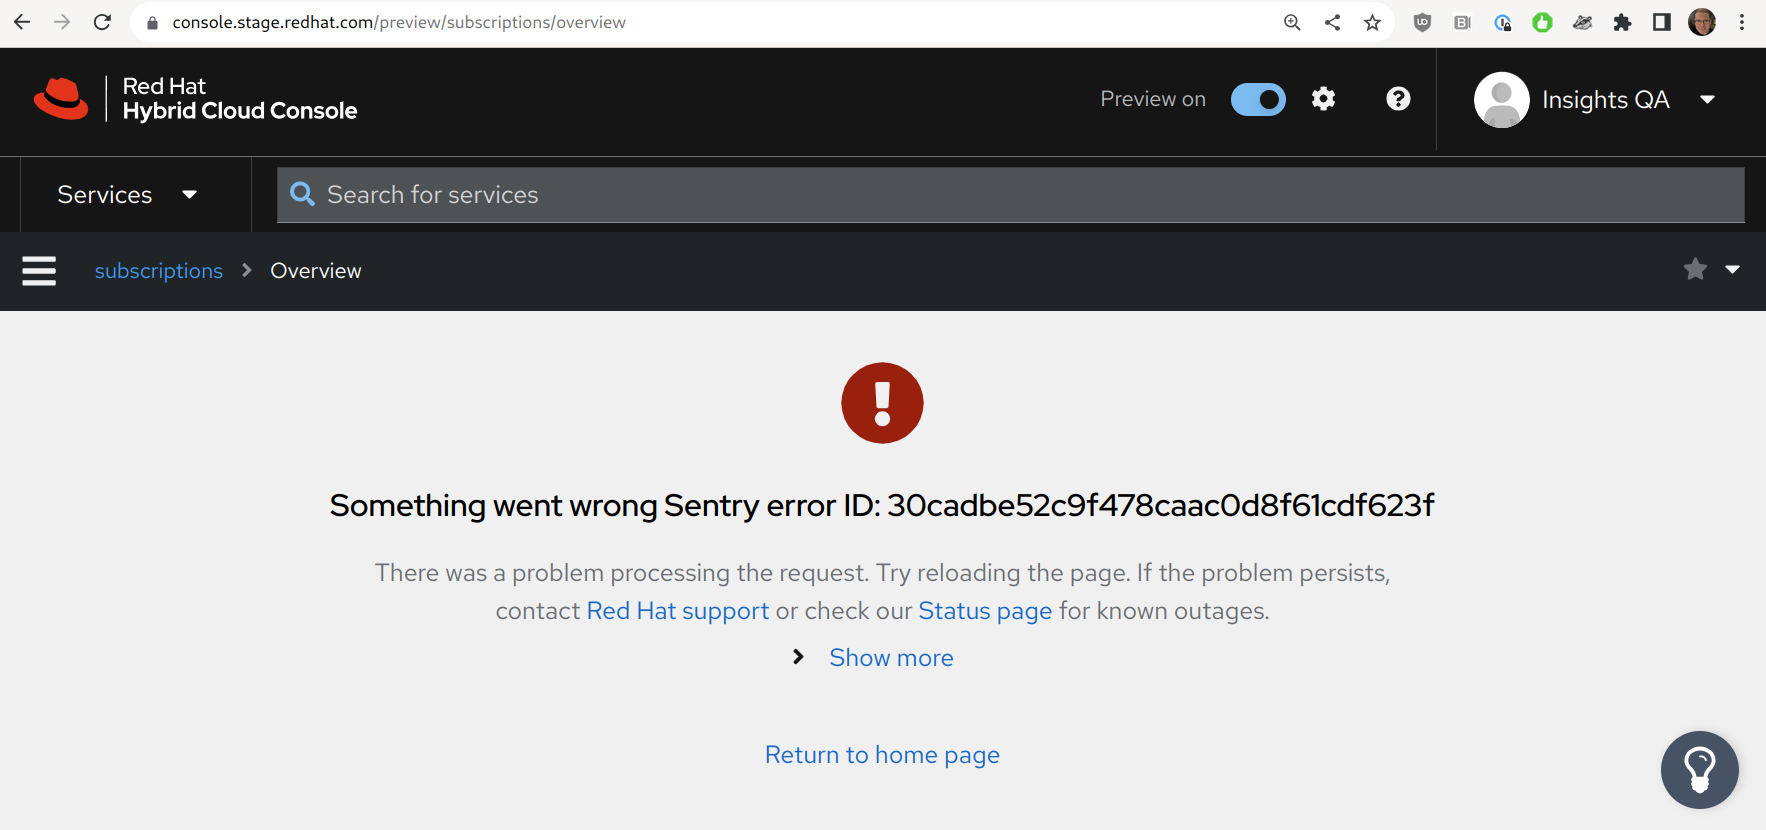Image resolution: width=1766 pixels, height=830 pixels.
Task: Open the Status page link
Action: [984, 611]
